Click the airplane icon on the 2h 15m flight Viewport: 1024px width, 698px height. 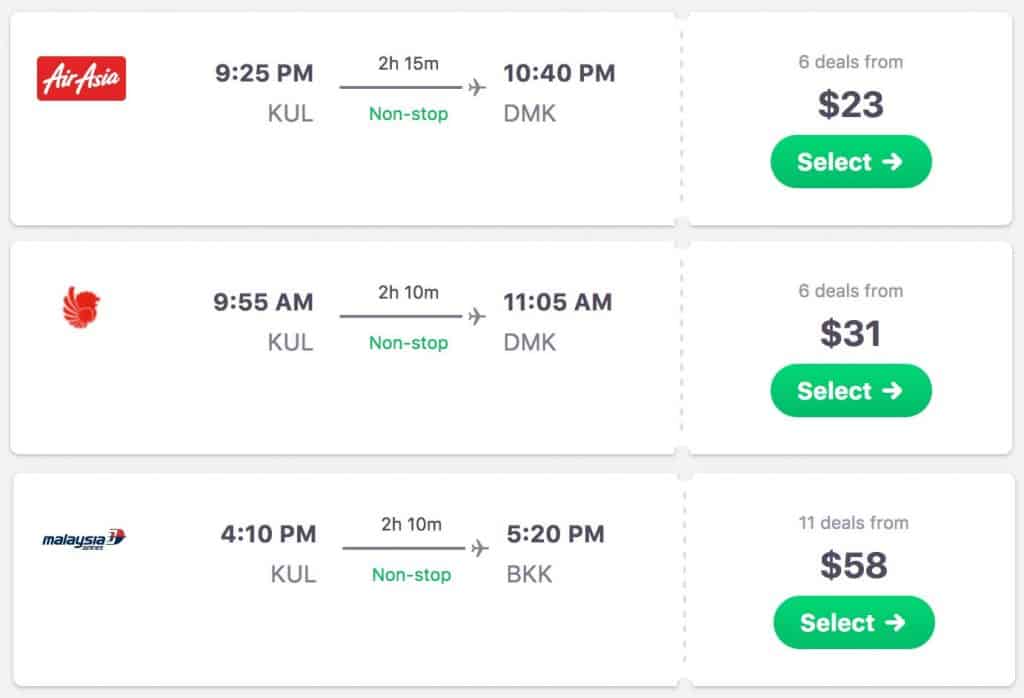click(477, 87)
